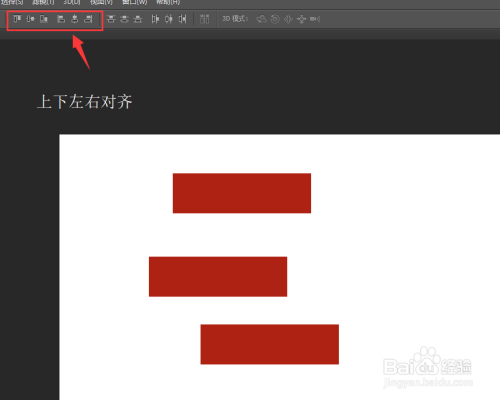Click the Distribute Right Edges icon
Viewport: 500px width, 400px height.
pyautogui.click(x=182, y=19)
